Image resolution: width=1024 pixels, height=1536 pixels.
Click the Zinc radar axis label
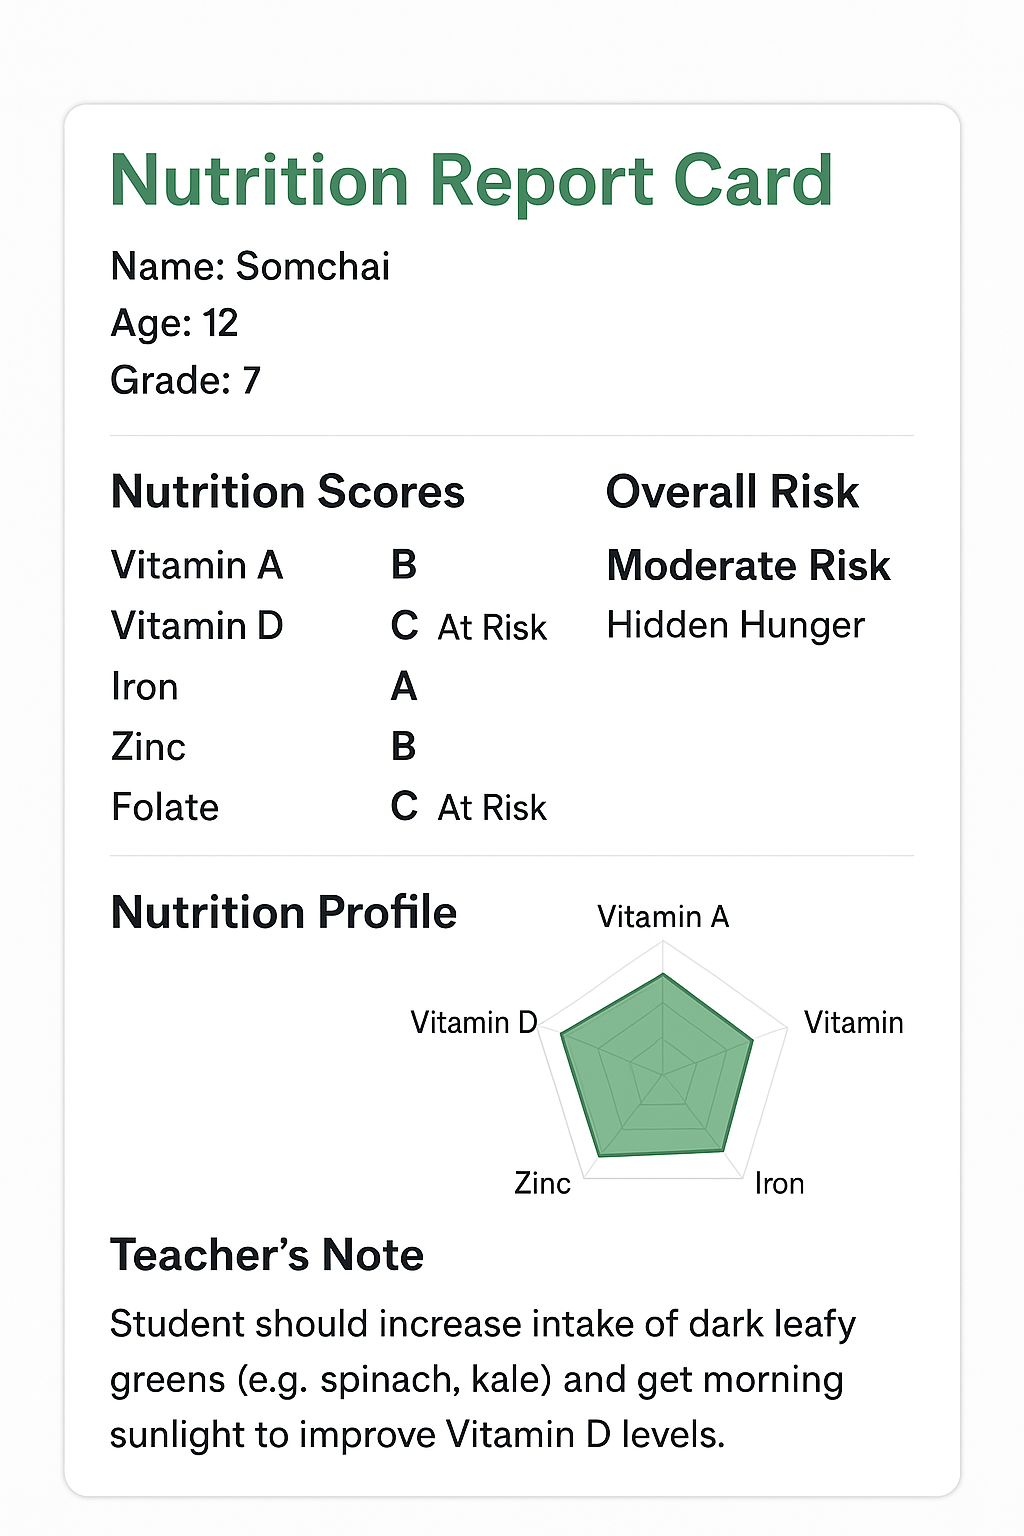pos(542,1183)
